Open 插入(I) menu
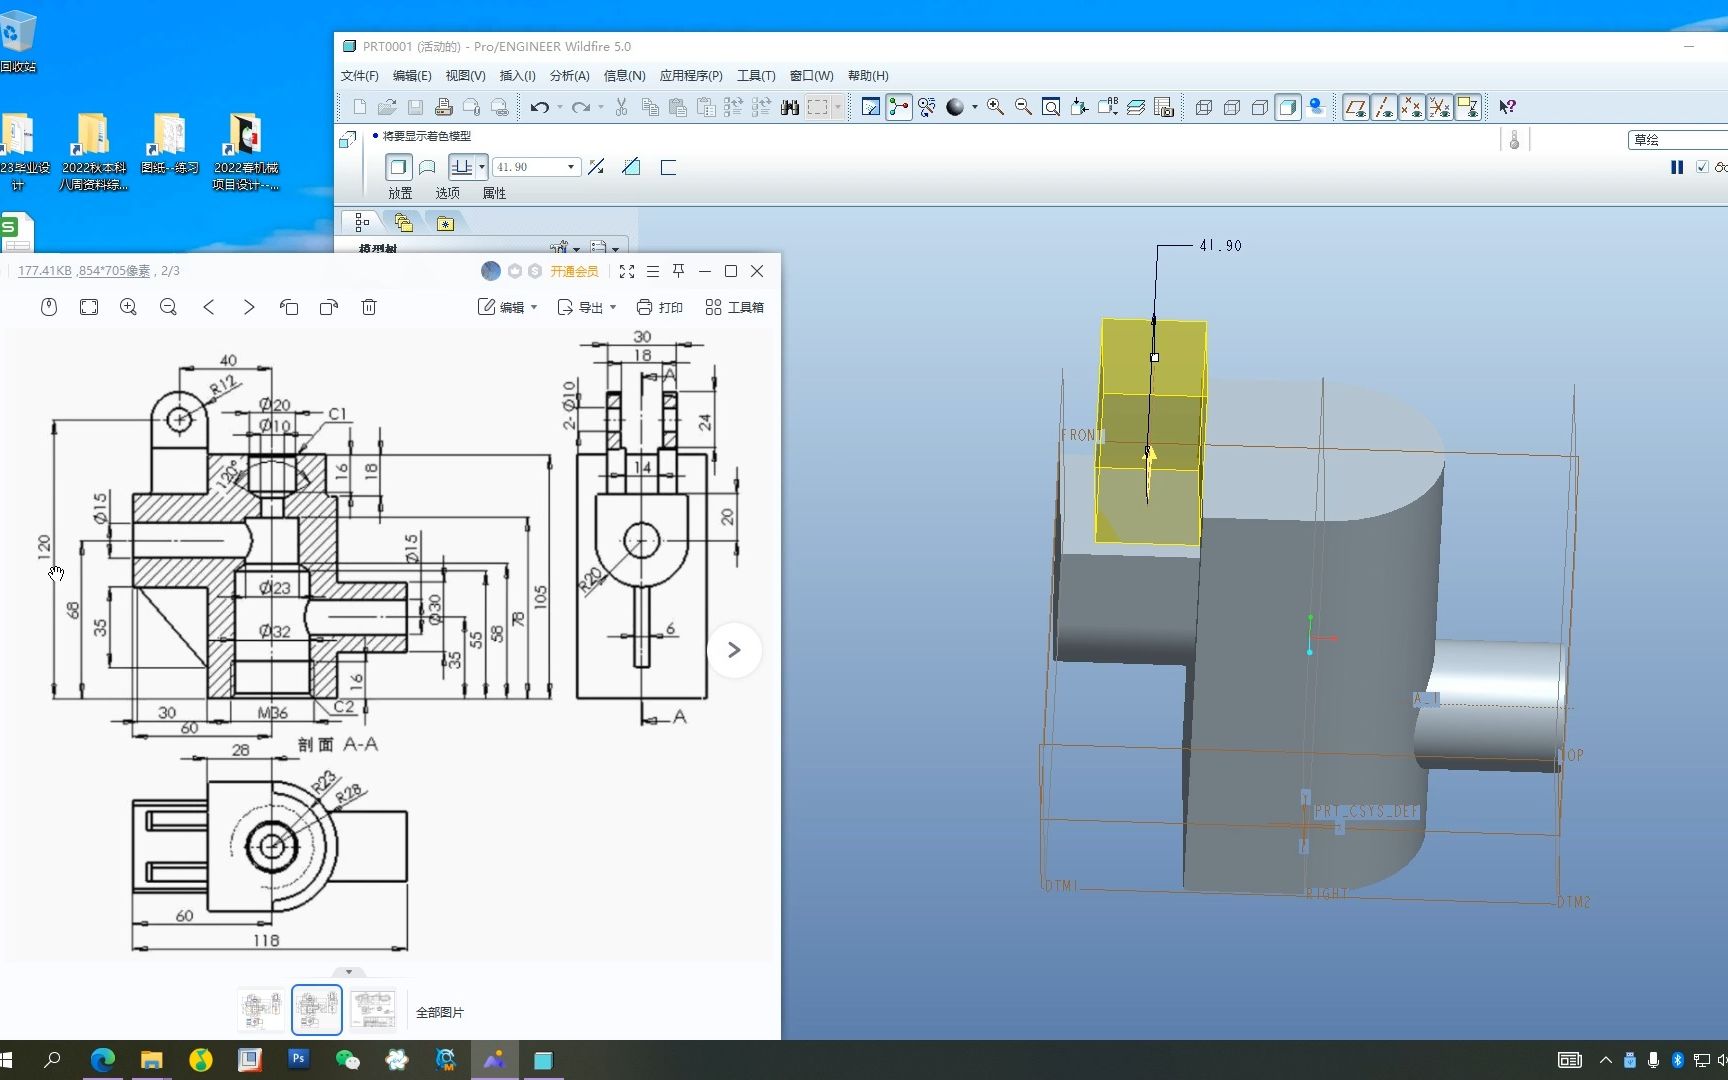This screenshot has height=1080, width=1728. [517, 76]
